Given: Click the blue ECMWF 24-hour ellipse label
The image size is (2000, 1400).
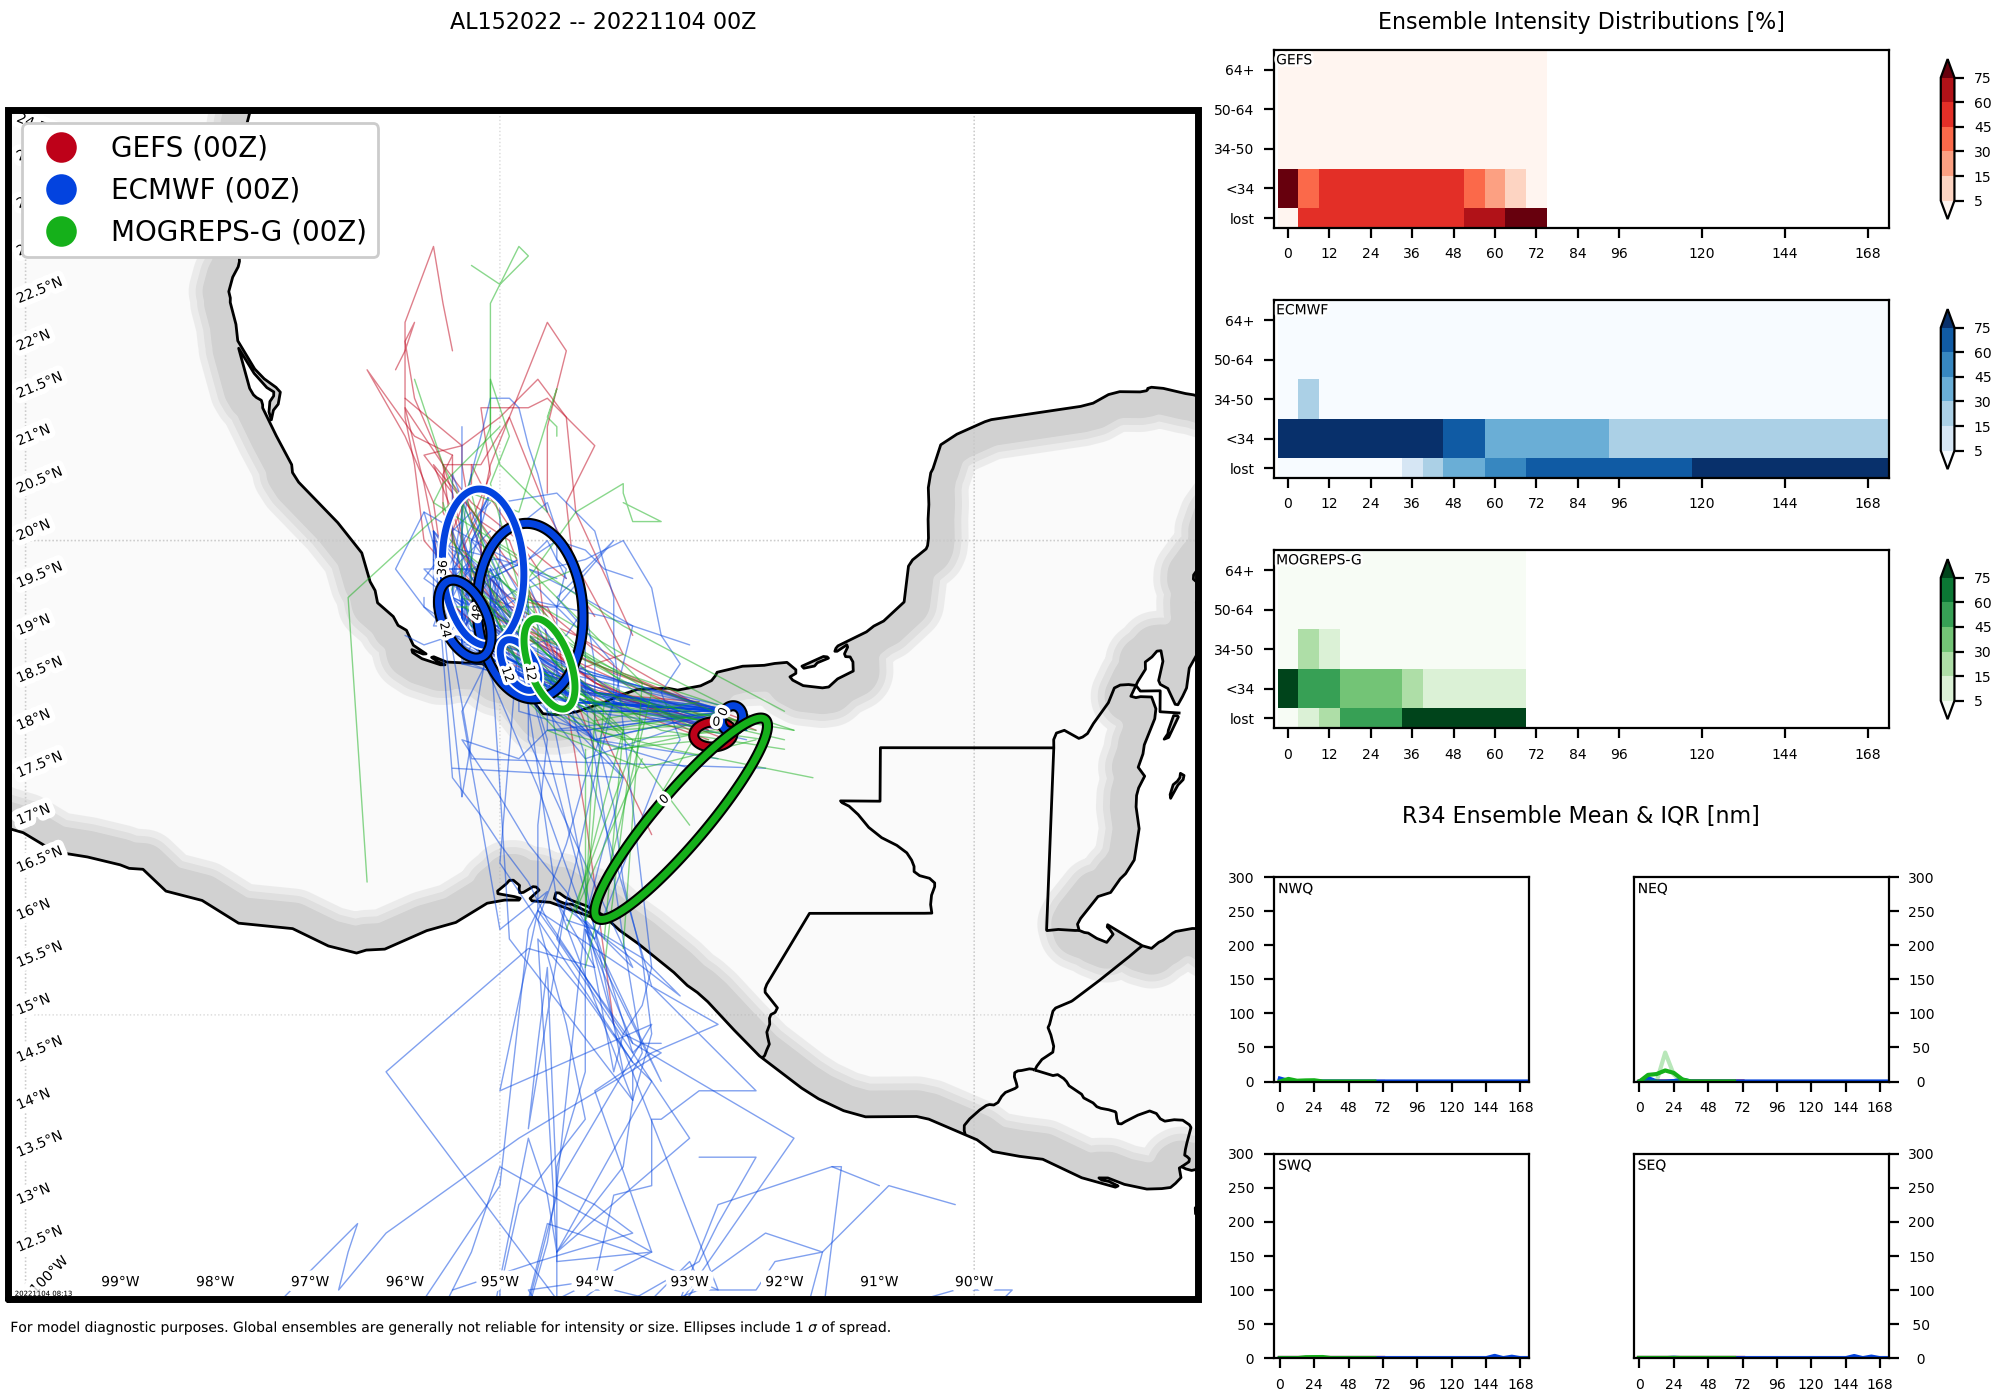Looking at the screenshot, I should (444, 629).
